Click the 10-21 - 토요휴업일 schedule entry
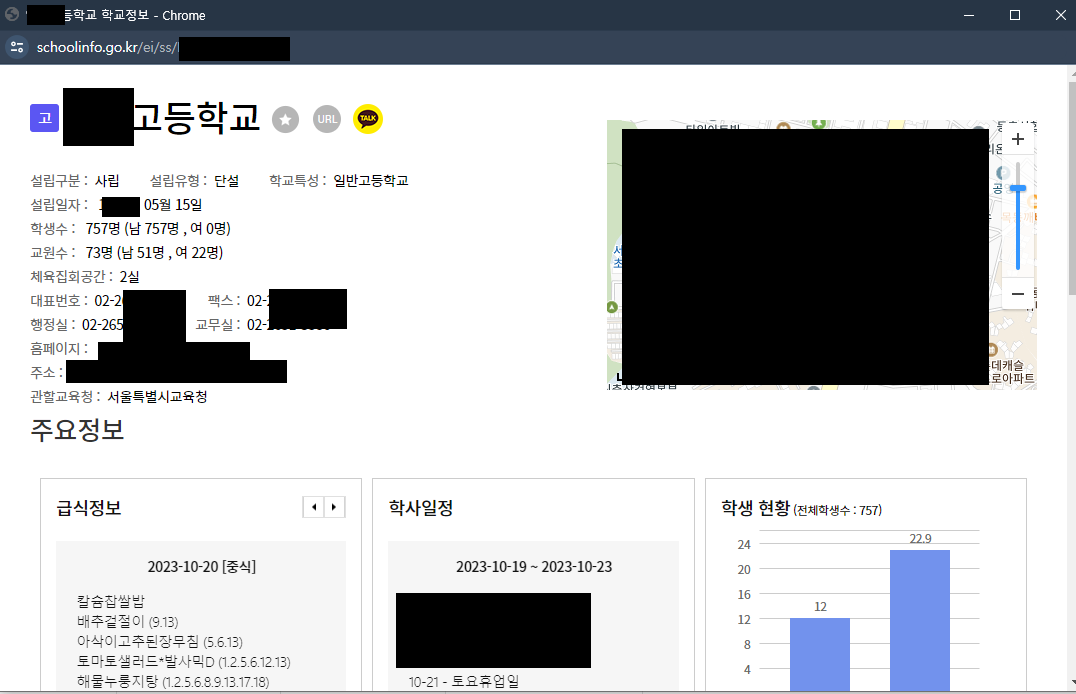This screenshot has width=1076, height=694. [x=464, y=682]
